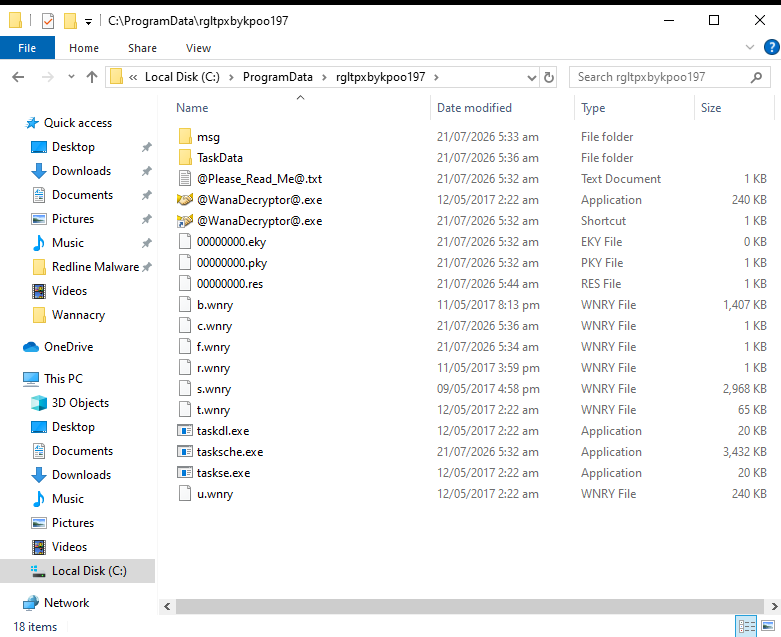Open 3D Objects under This PC
781x637 pixels.
point(80,402)
